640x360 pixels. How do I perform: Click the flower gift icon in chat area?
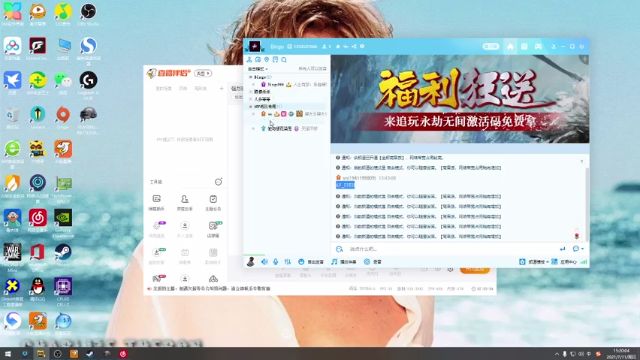coord(577,235)
